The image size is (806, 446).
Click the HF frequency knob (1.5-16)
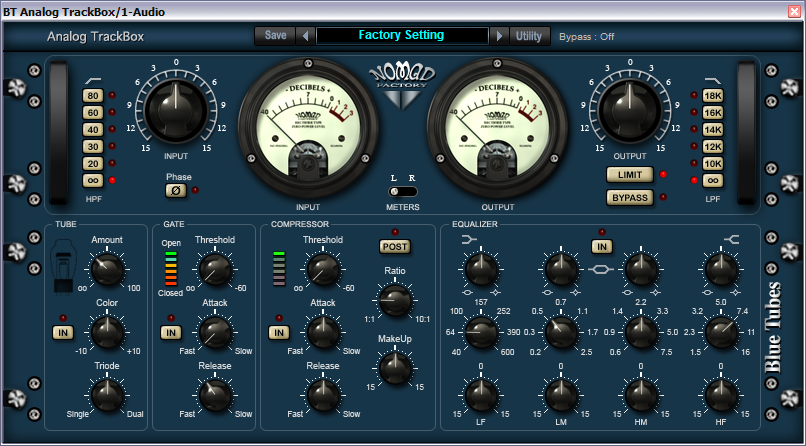tap(721, 332)
